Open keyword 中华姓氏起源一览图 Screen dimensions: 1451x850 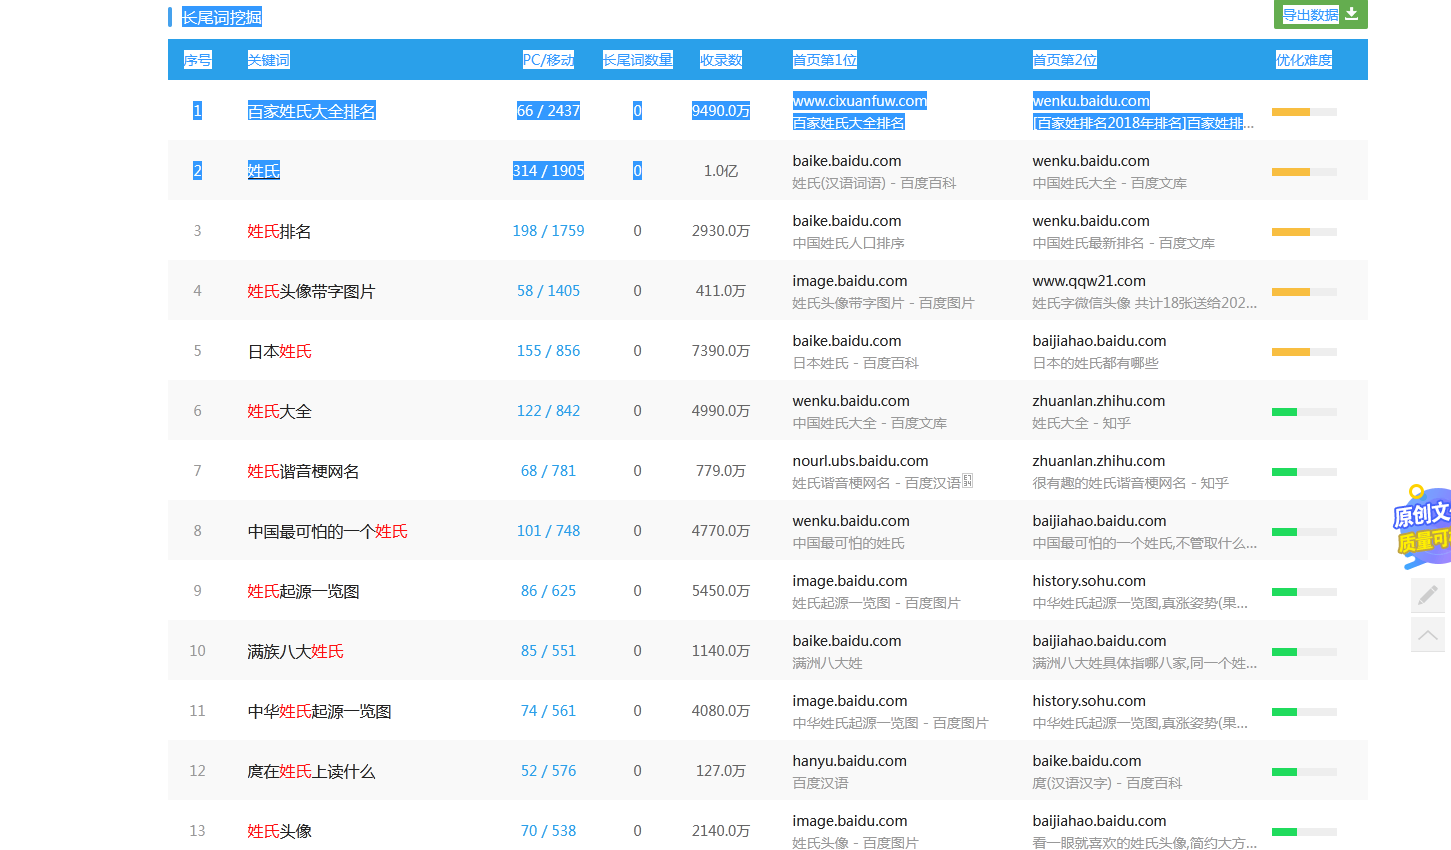[x=319, y=711]
